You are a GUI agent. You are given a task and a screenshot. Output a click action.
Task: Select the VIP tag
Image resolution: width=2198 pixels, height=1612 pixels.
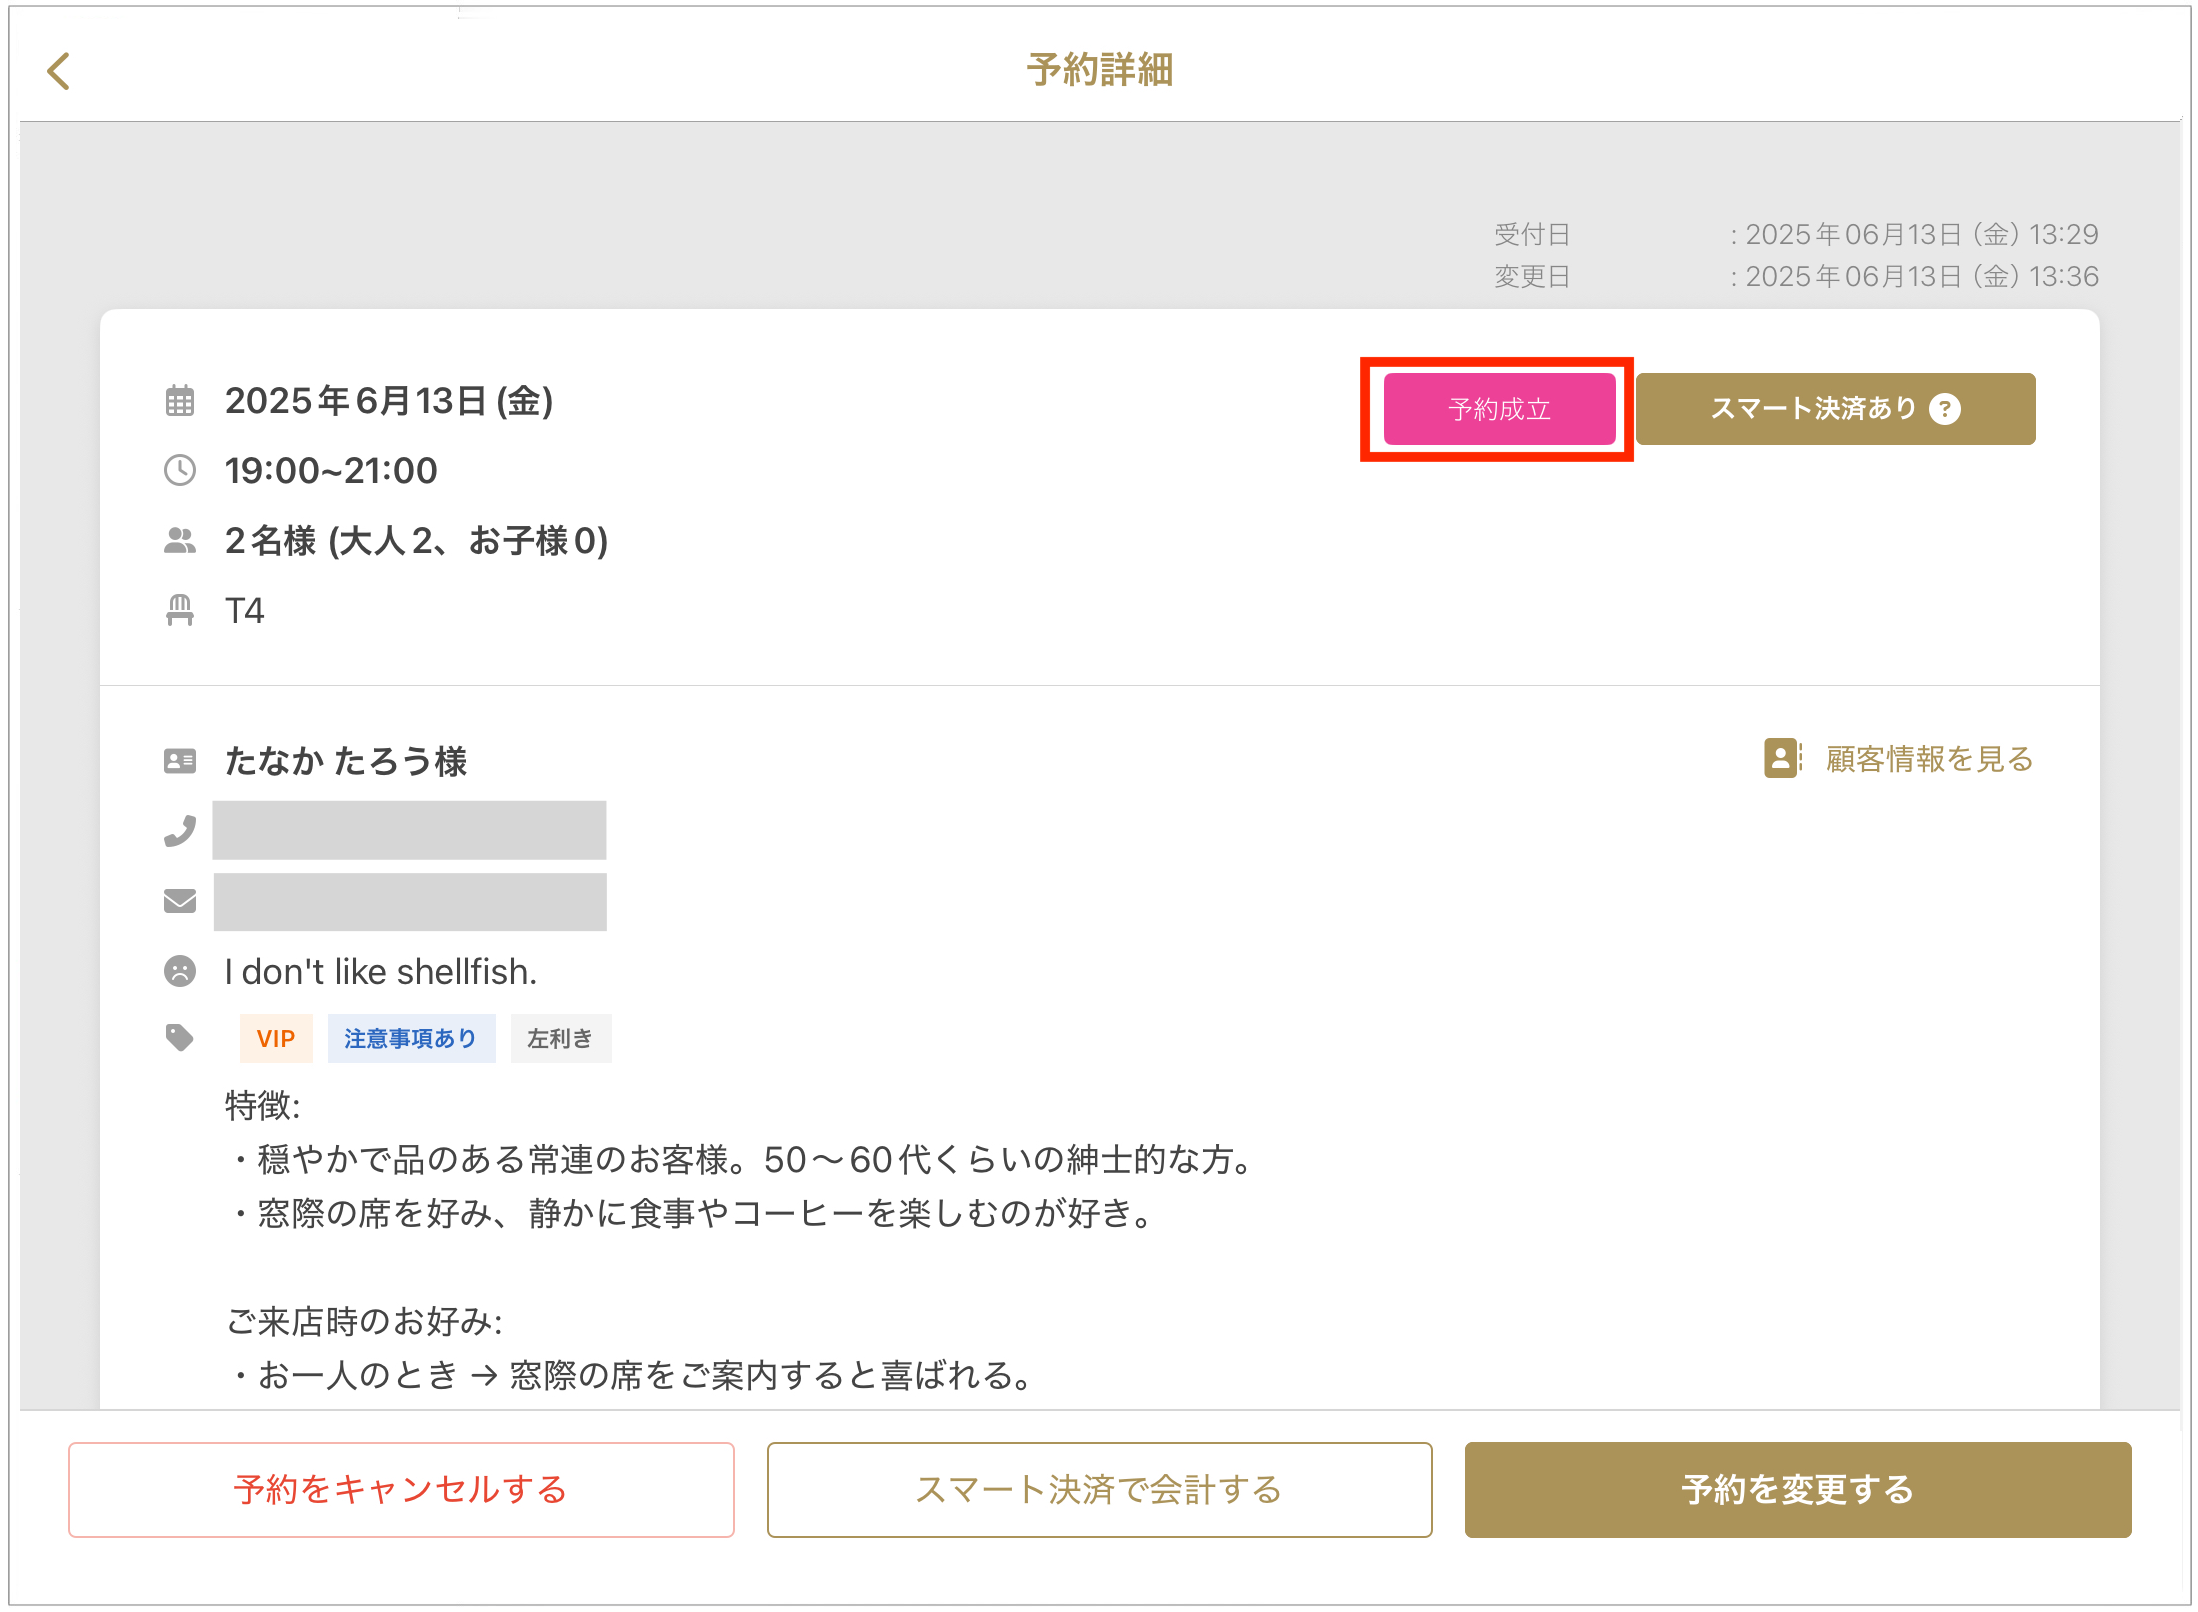[x=276, y=1038]
